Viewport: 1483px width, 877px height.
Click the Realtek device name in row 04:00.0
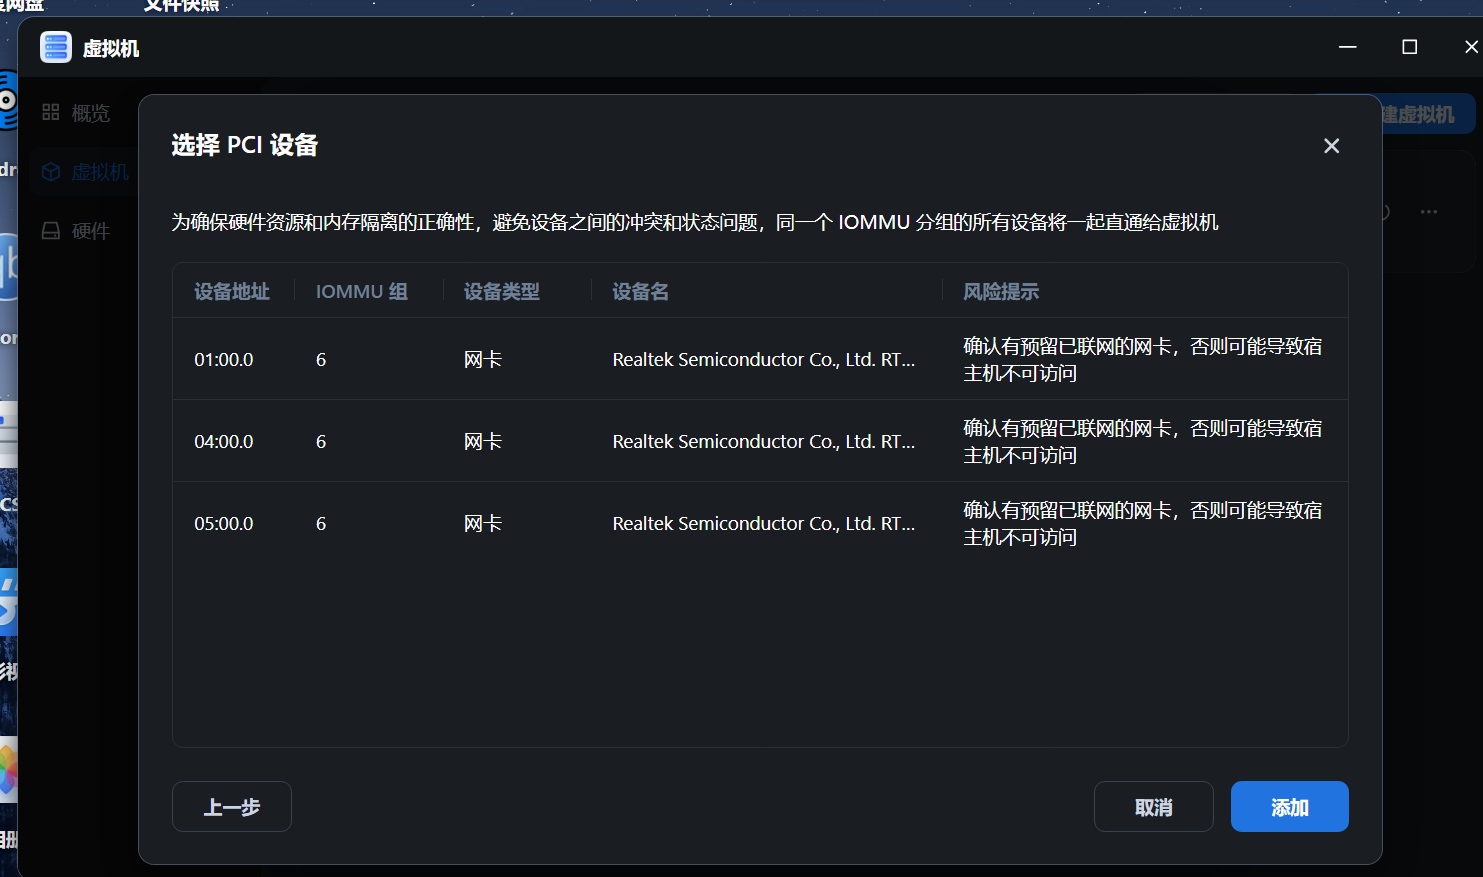pyautogui.click(x=764, y=442)
